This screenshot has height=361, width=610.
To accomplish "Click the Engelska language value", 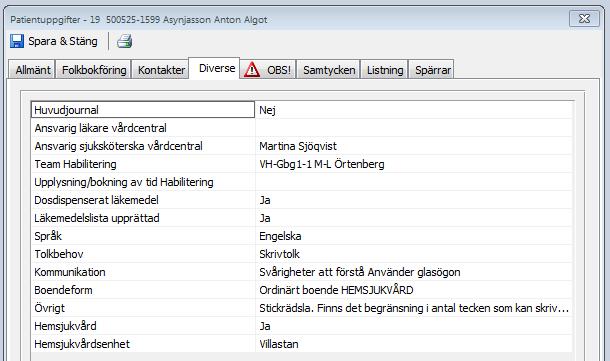I will 280,236.
